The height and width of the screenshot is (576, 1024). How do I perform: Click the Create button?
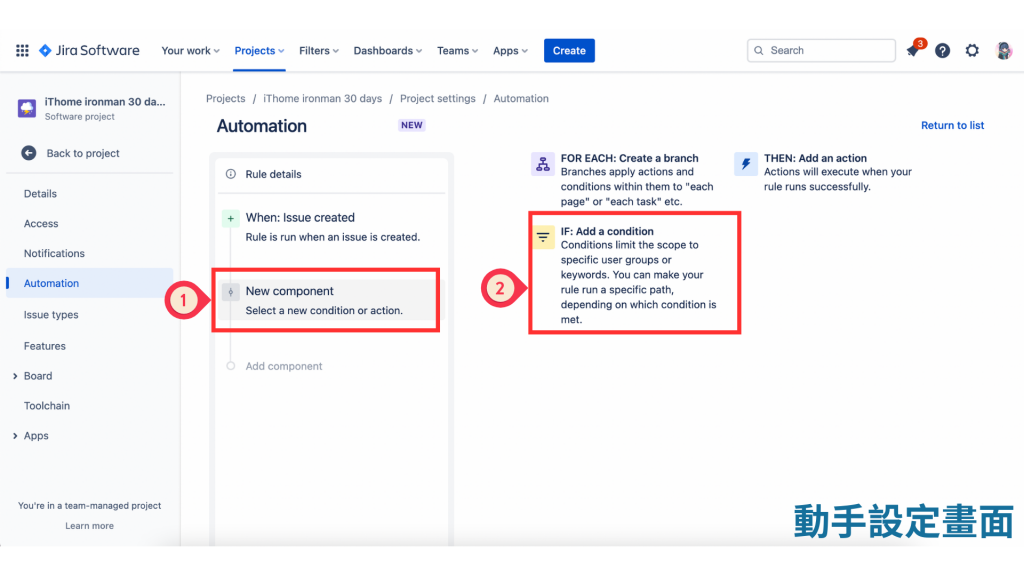coord(569,50)
